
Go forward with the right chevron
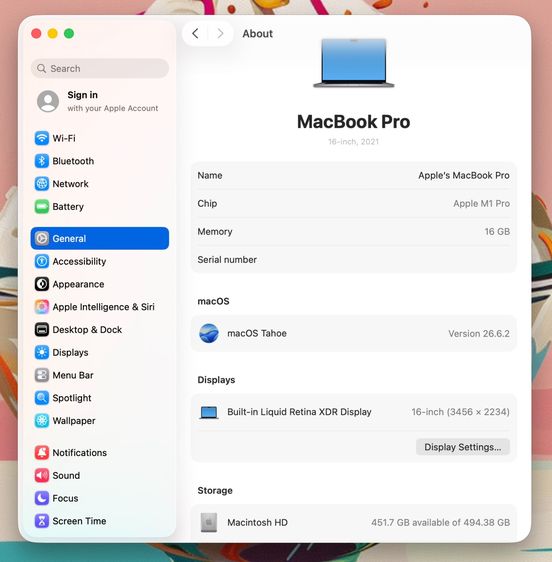220,34
